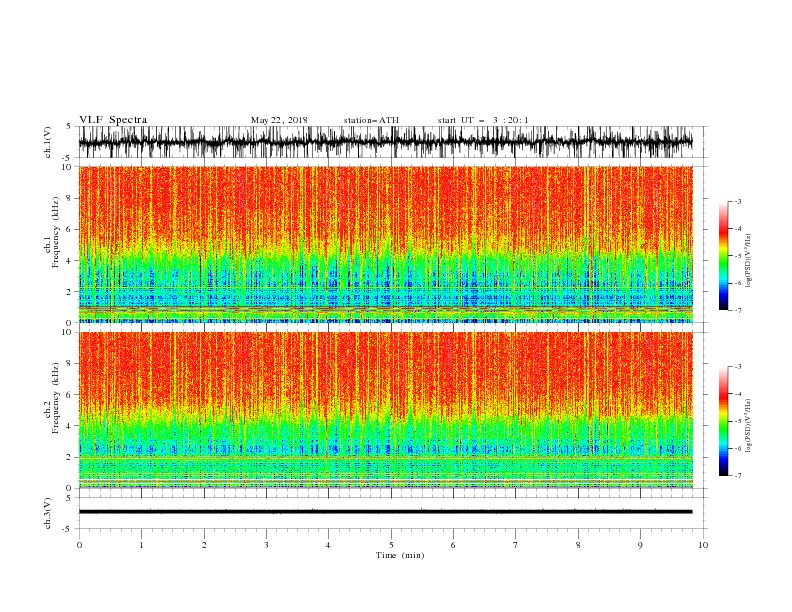Click the time axis tick label "1"

[x=141, y=545]
